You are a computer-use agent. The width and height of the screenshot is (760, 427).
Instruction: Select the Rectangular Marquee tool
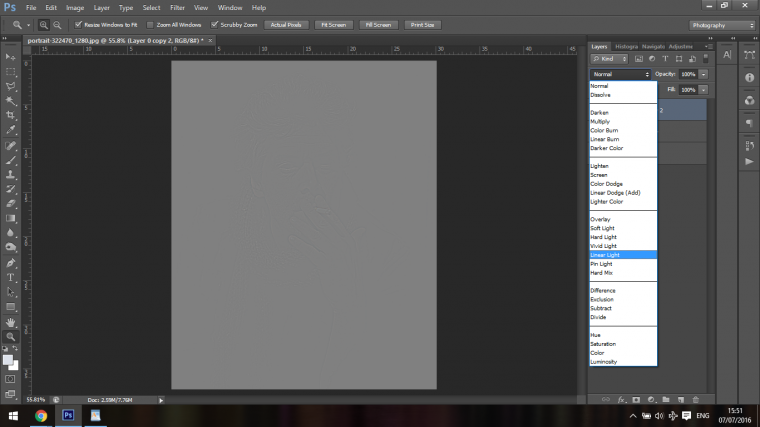[10, 72]
